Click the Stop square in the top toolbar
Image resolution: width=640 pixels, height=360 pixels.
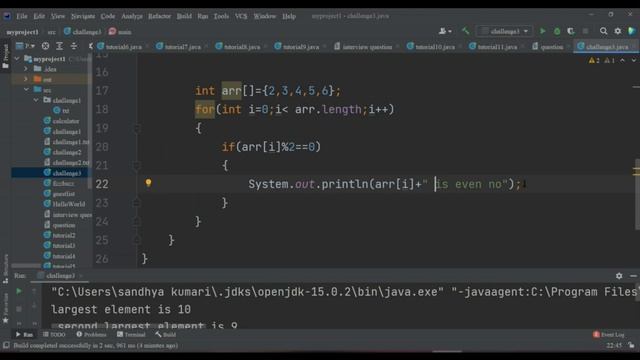click(585, 31)
